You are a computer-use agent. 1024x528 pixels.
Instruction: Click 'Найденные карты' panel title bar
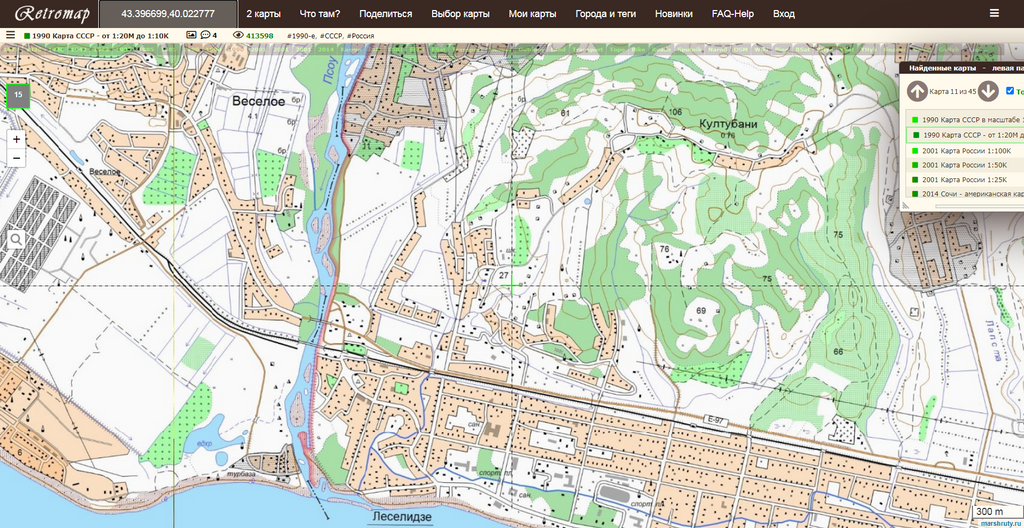click(962, 68)
